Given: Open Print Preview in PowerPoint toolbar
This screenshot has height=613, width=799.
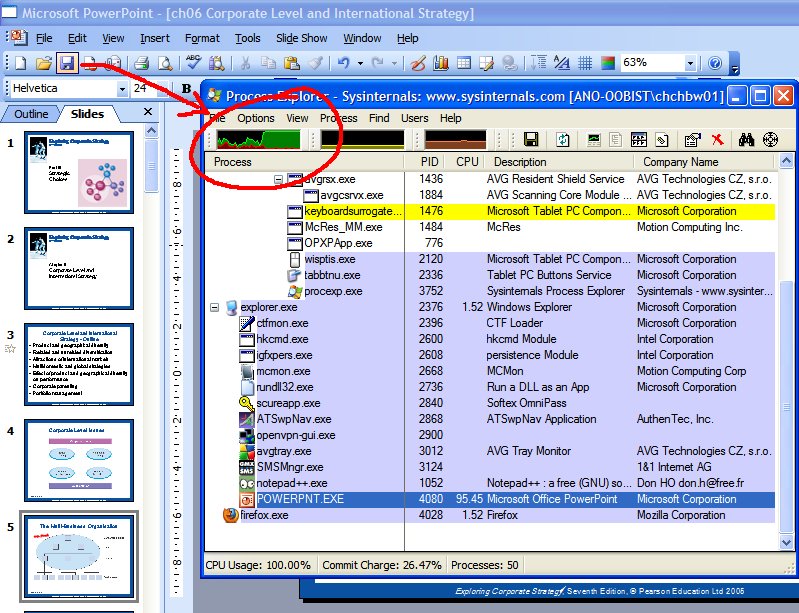Looking at the screenshot, I should [165, 63].
